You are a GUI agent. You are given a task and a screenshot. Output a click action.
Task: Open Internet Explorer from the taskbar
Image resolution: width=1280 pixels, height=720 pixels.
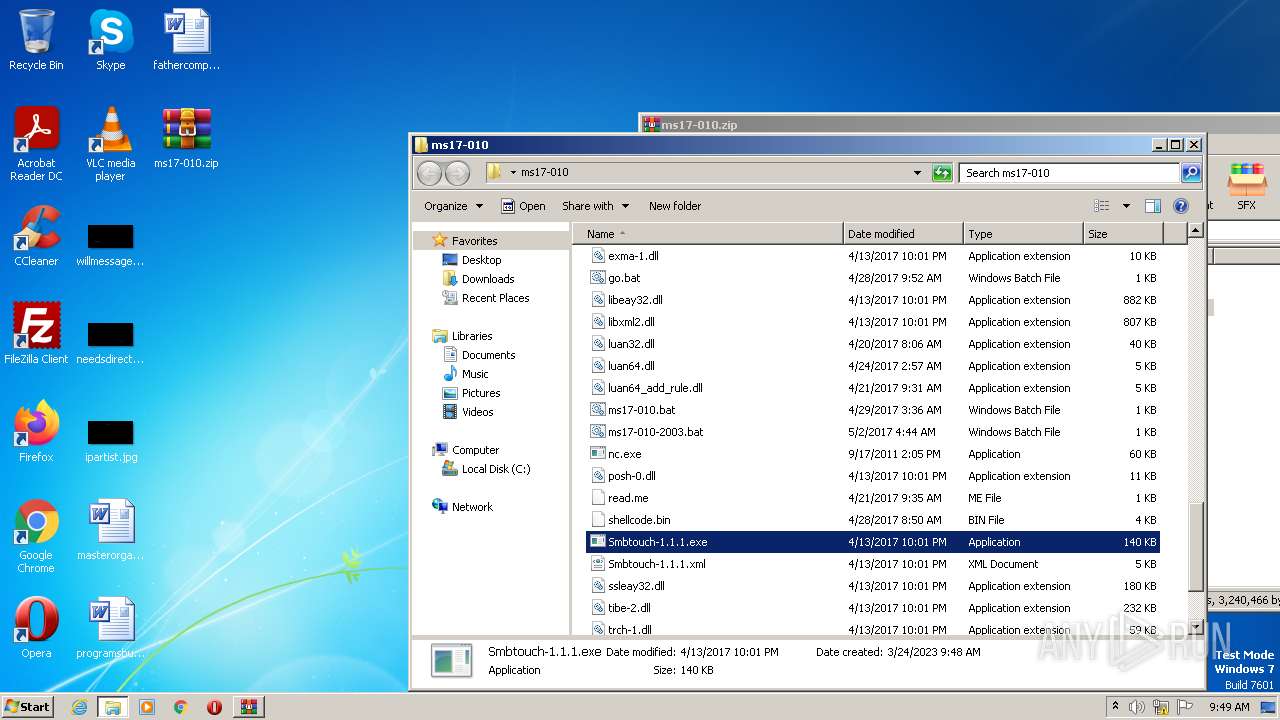coord(79,707)
